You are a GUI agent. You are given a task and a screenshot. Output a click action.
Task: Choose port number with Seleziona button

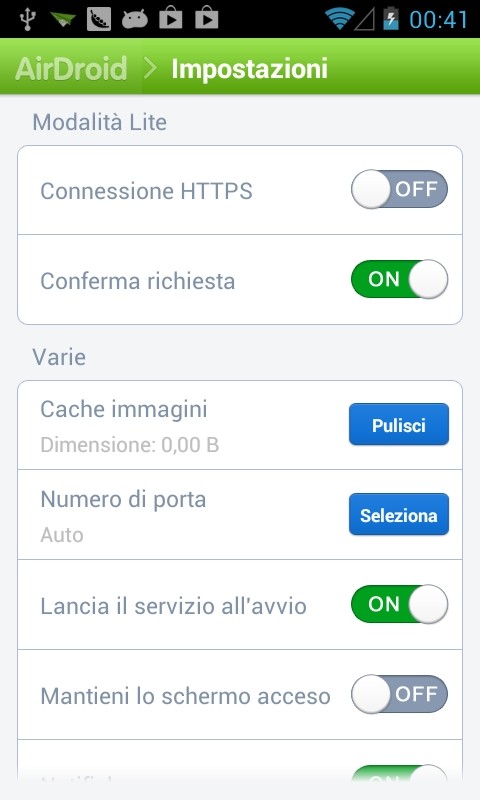tap(399, 514)
